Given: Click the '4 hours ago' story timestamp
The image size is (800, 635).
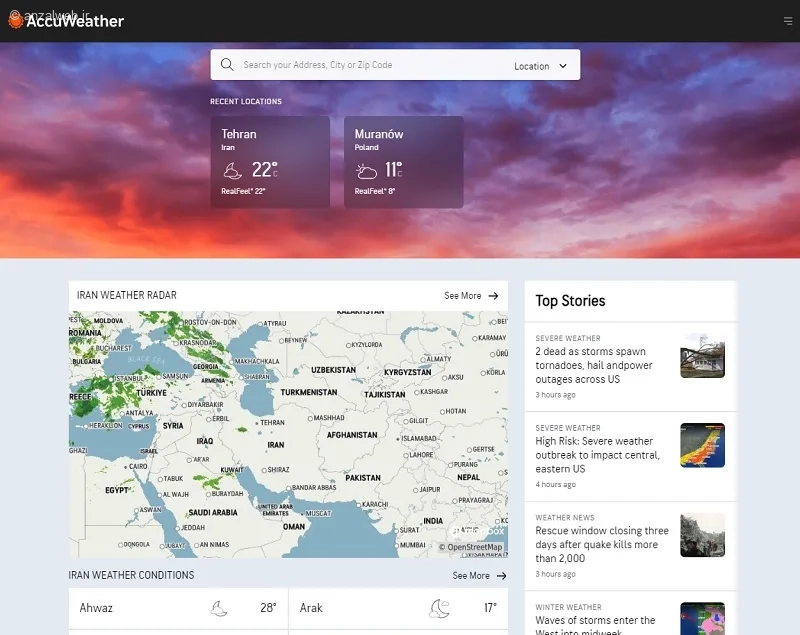Looking at the screenshot, I should [x=556, y=485].
